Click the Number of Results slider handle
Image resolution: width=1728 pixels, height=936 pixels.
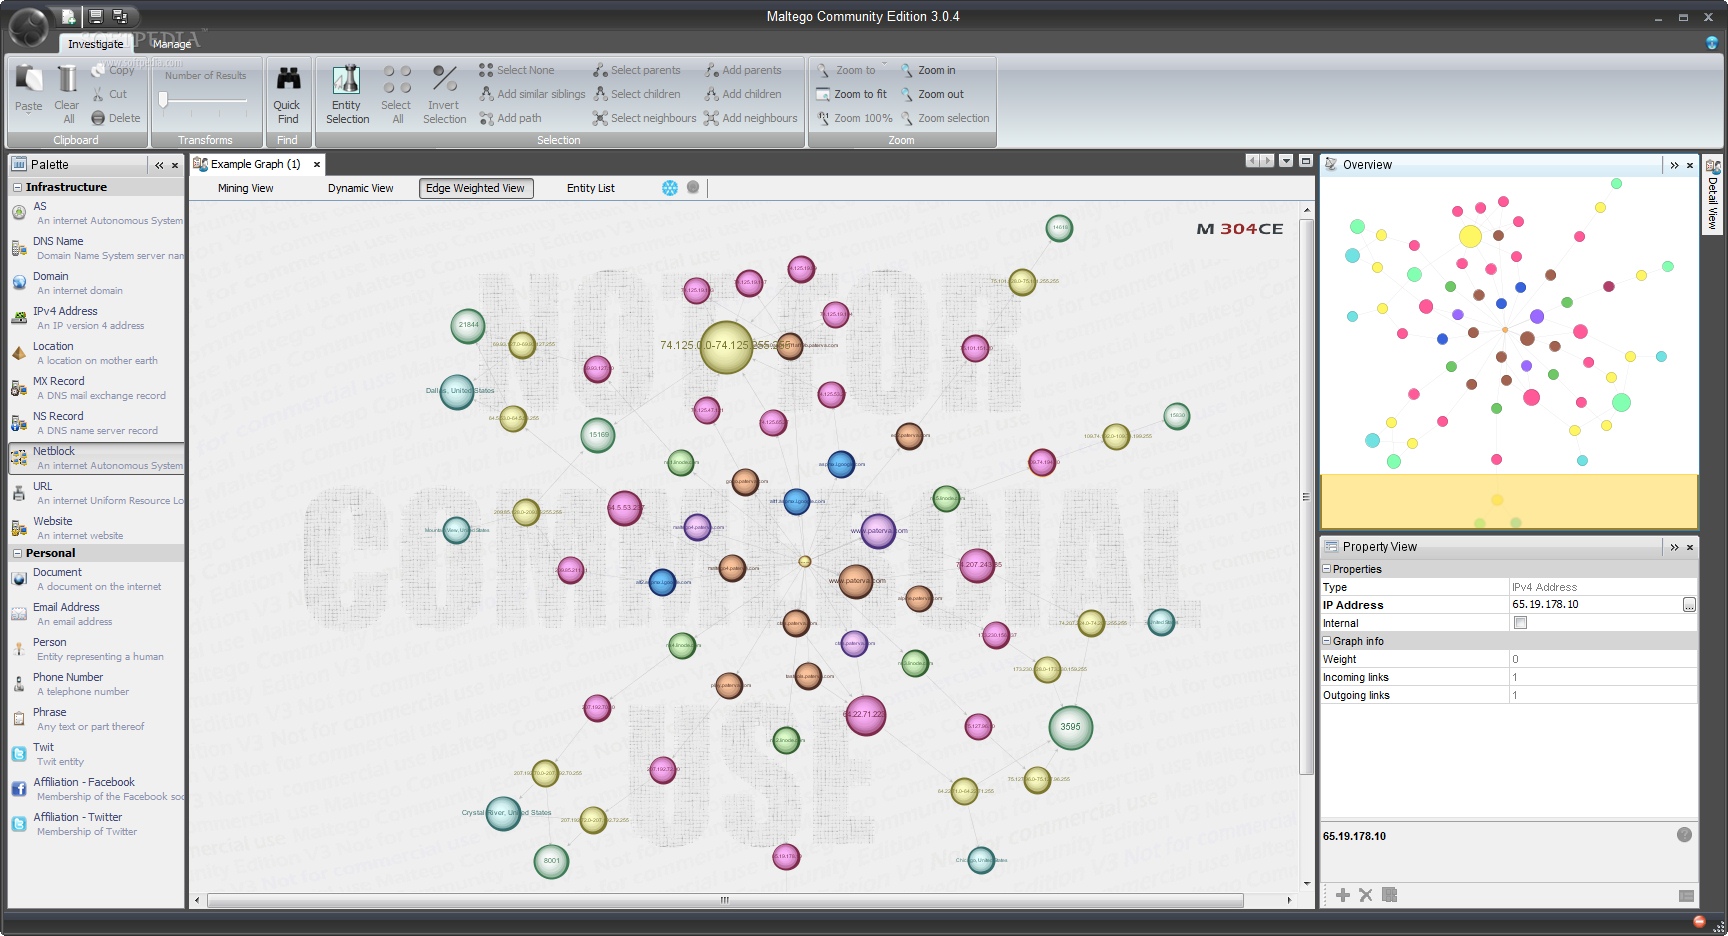(x=163, y=99)
